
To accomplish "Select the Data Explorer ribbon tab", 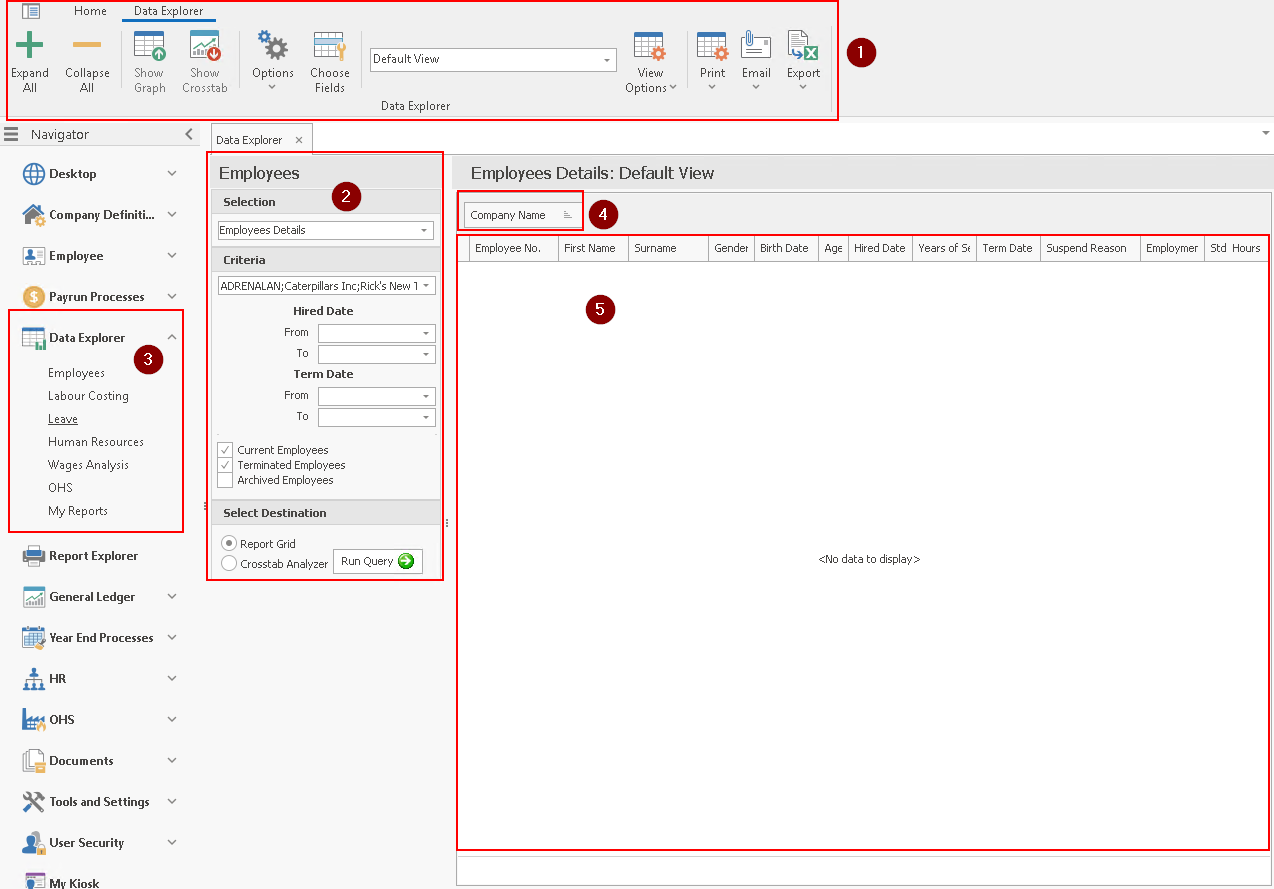I will [169, 11].
